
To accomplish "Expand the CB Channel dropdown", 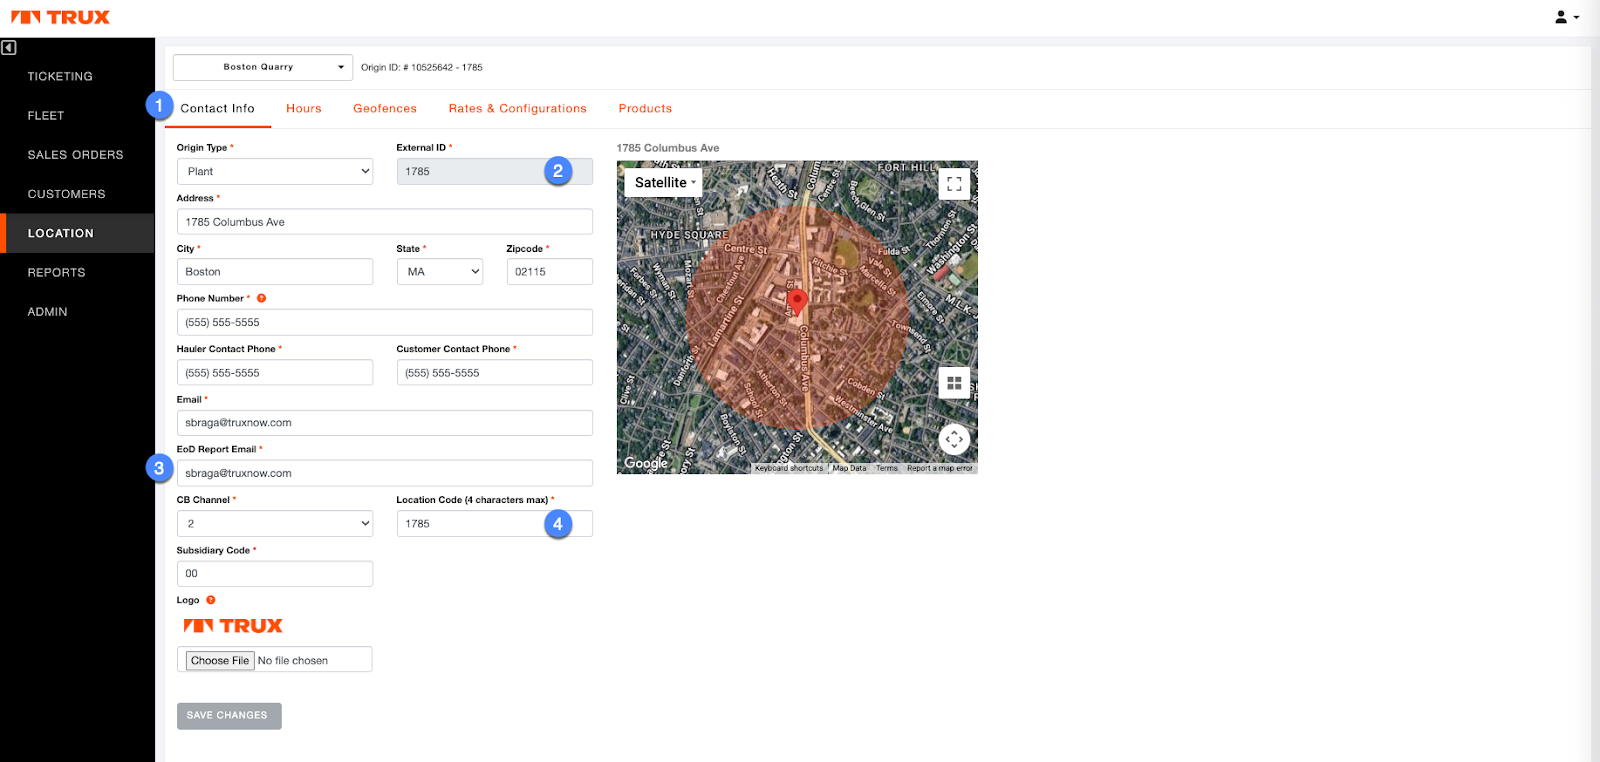I will (274, 524).
